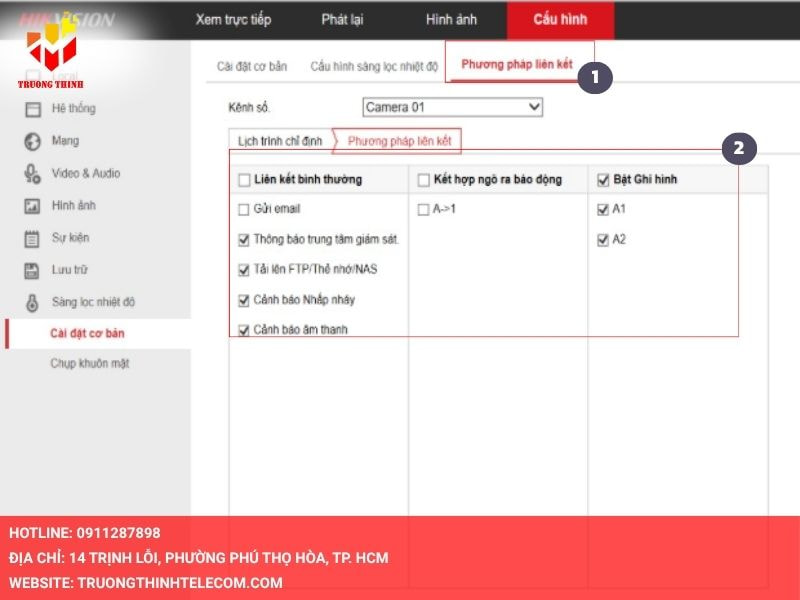800x600 pixels.
Task: Click the Hệ thống sidebar icon
Action: pyautogui.click(x=32, y=109)
